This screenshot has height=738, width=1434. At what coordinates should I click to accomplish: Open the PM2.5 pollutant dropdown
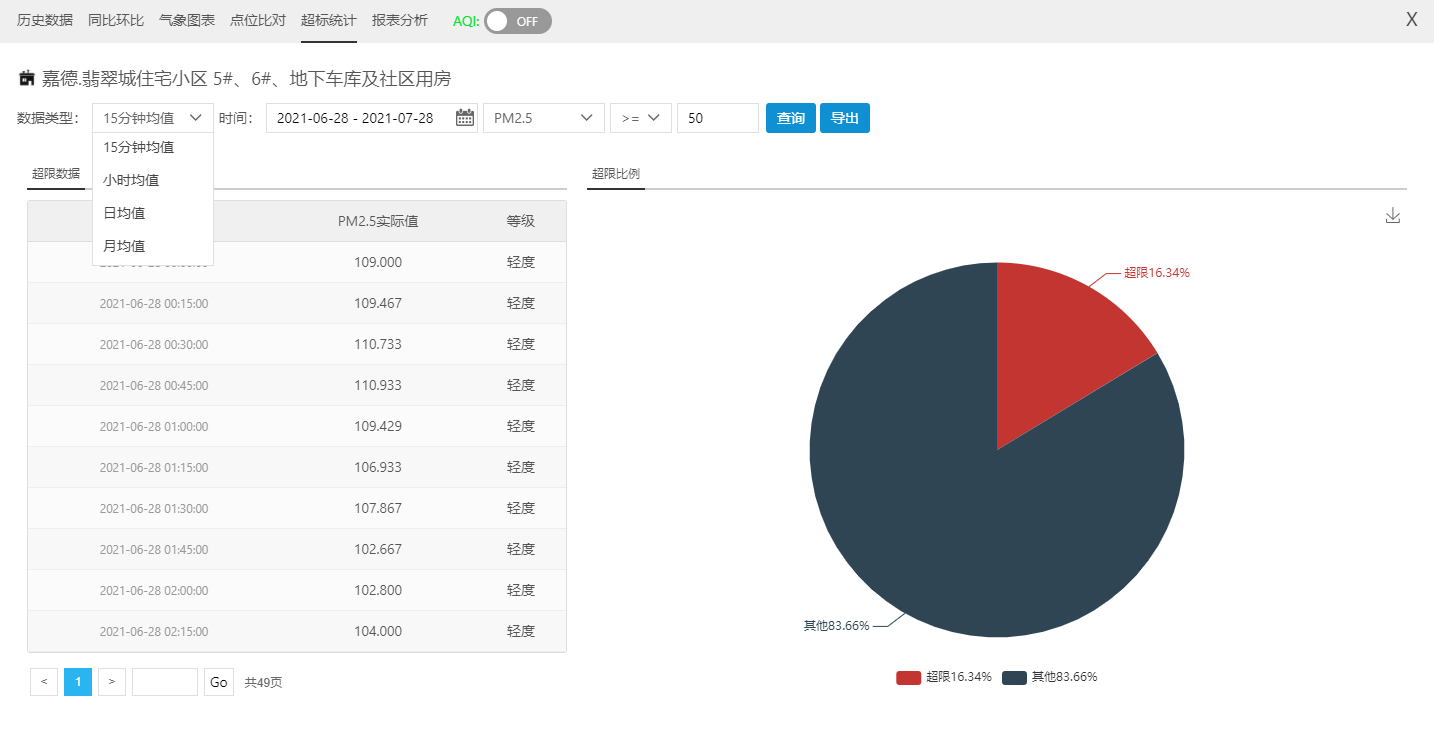543,118
